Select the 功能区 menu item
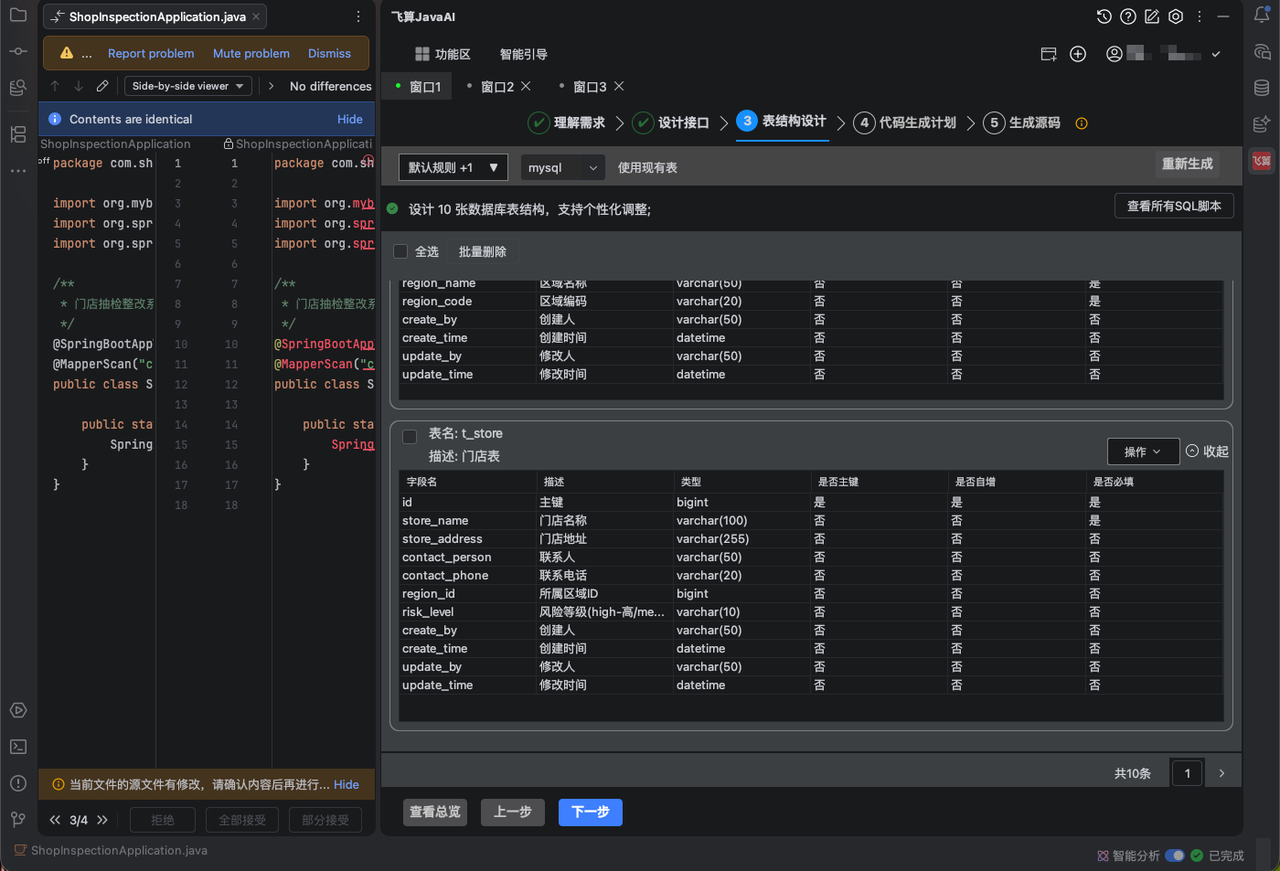The width and height of the screenshot is (1280, 871). tap(442, 54)
